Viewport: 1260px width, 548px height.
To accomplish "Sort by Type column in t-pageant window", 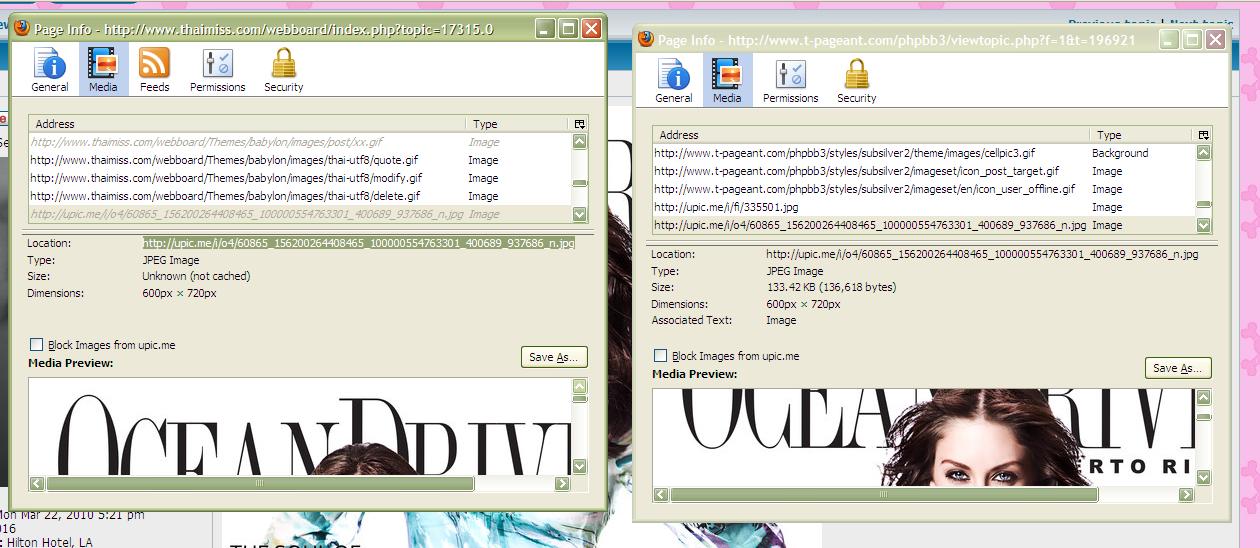I will 1142,135.
